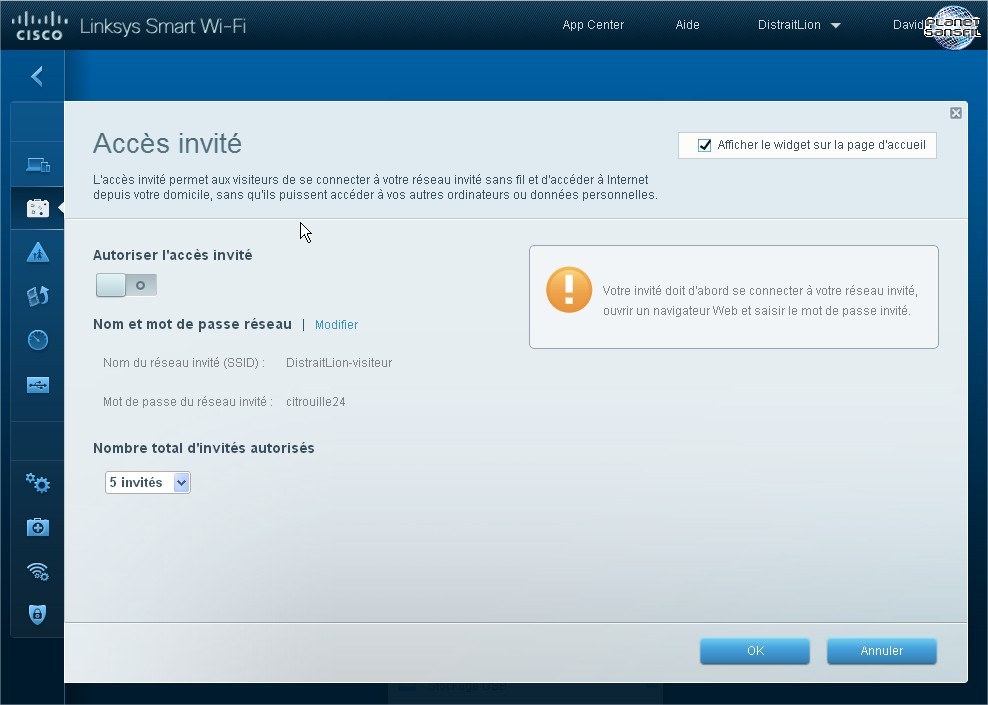Click the back arrow in the sidebar

coord(37,76)
